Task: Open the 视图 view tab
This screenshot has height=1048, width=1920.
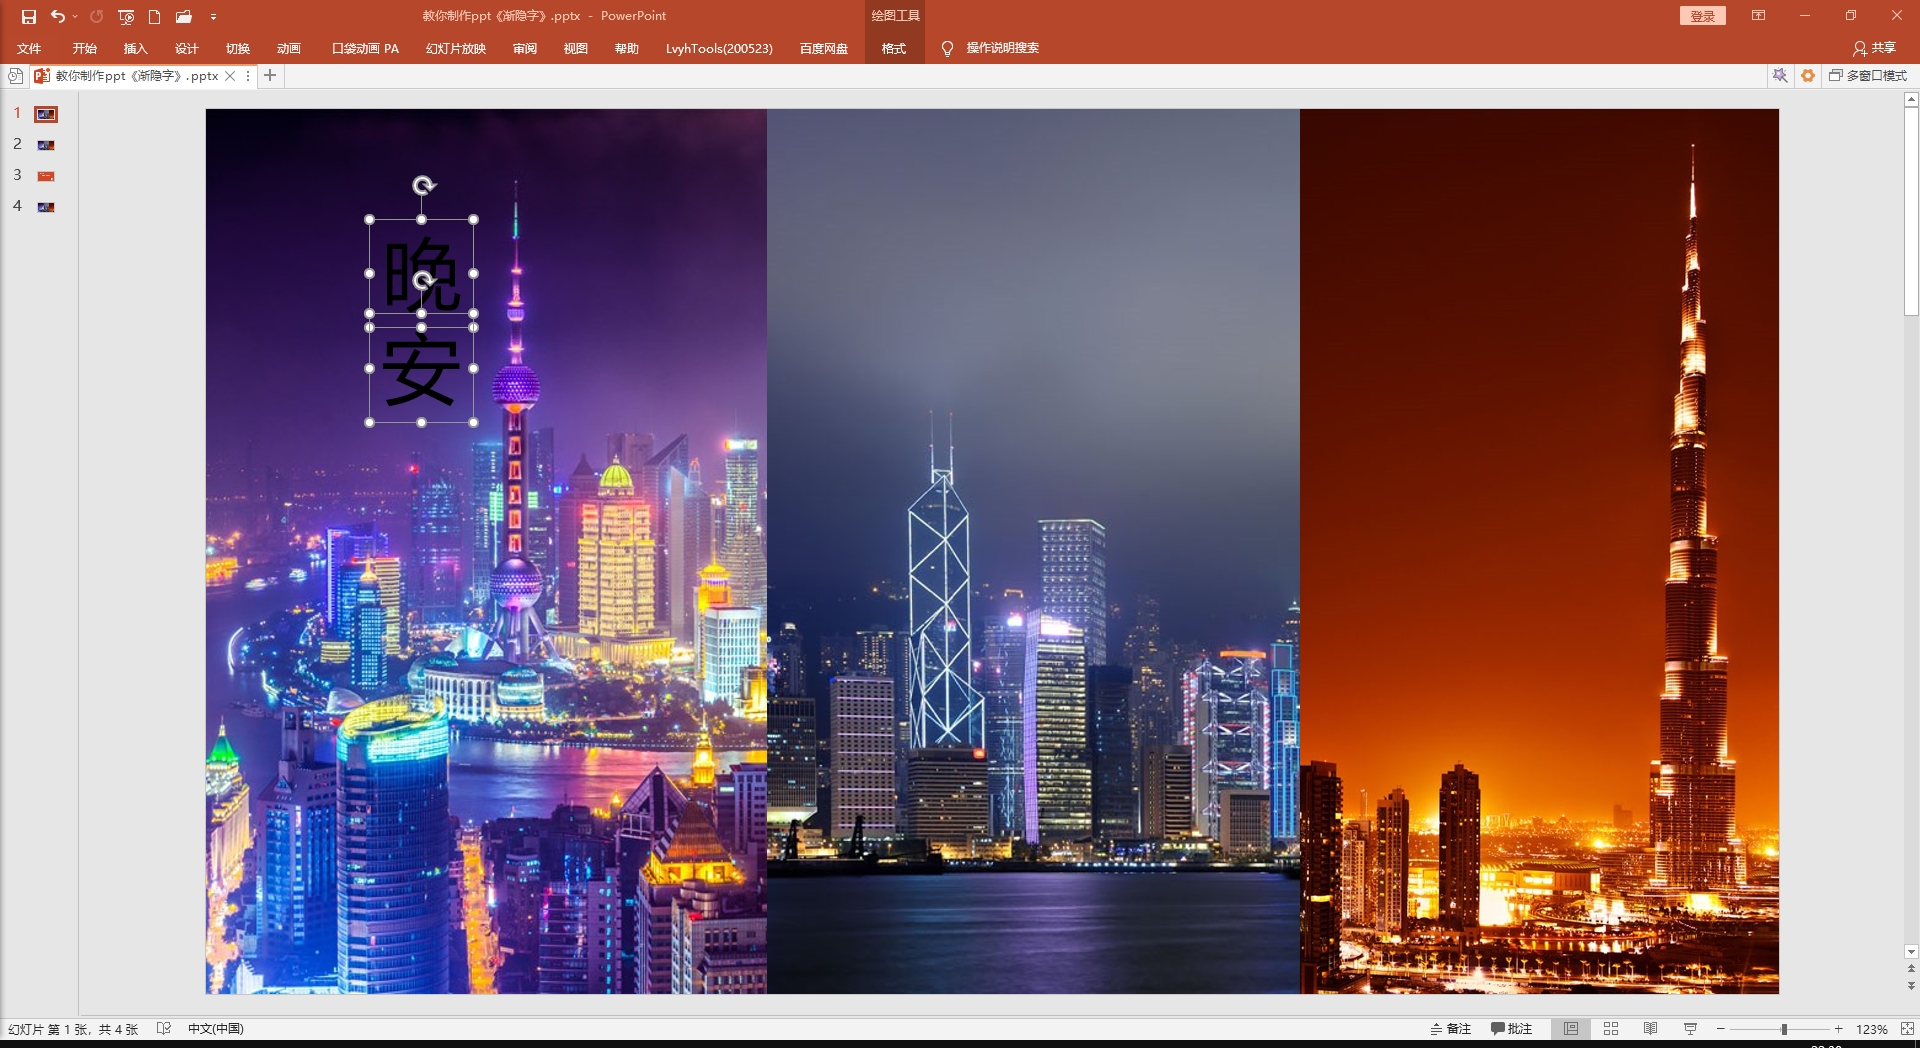Action: [575, 48]
